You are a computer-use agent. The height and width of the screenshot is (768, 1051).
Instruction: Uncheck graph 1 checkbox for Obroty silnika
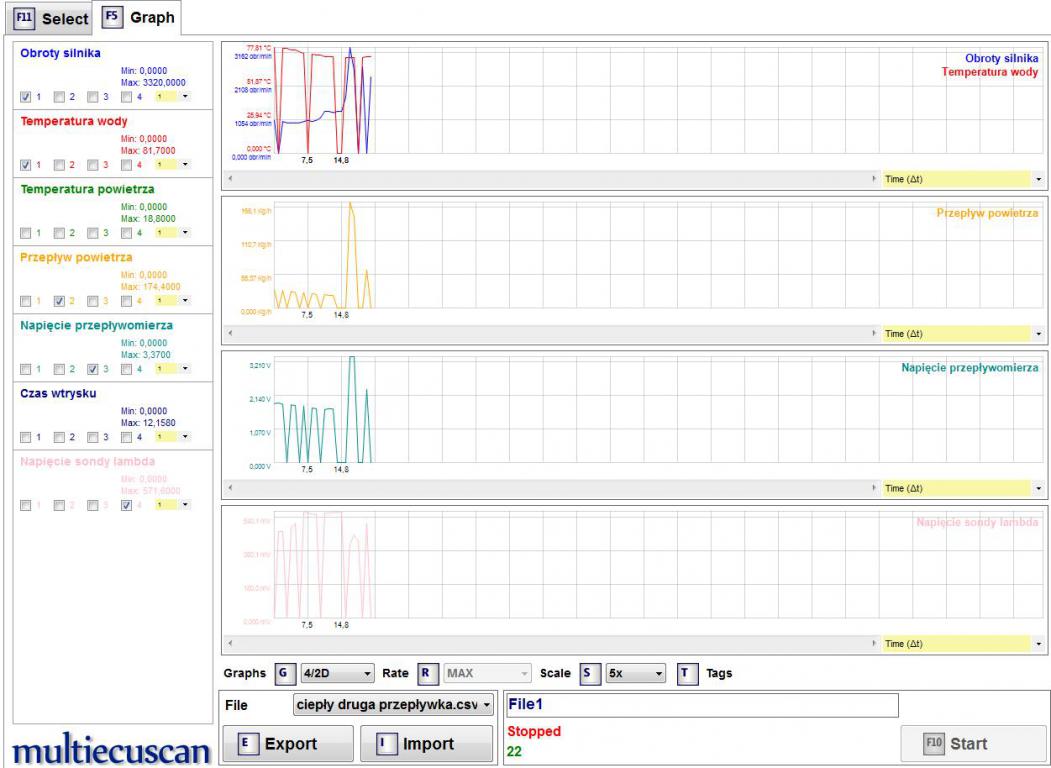tap(26, 97)
